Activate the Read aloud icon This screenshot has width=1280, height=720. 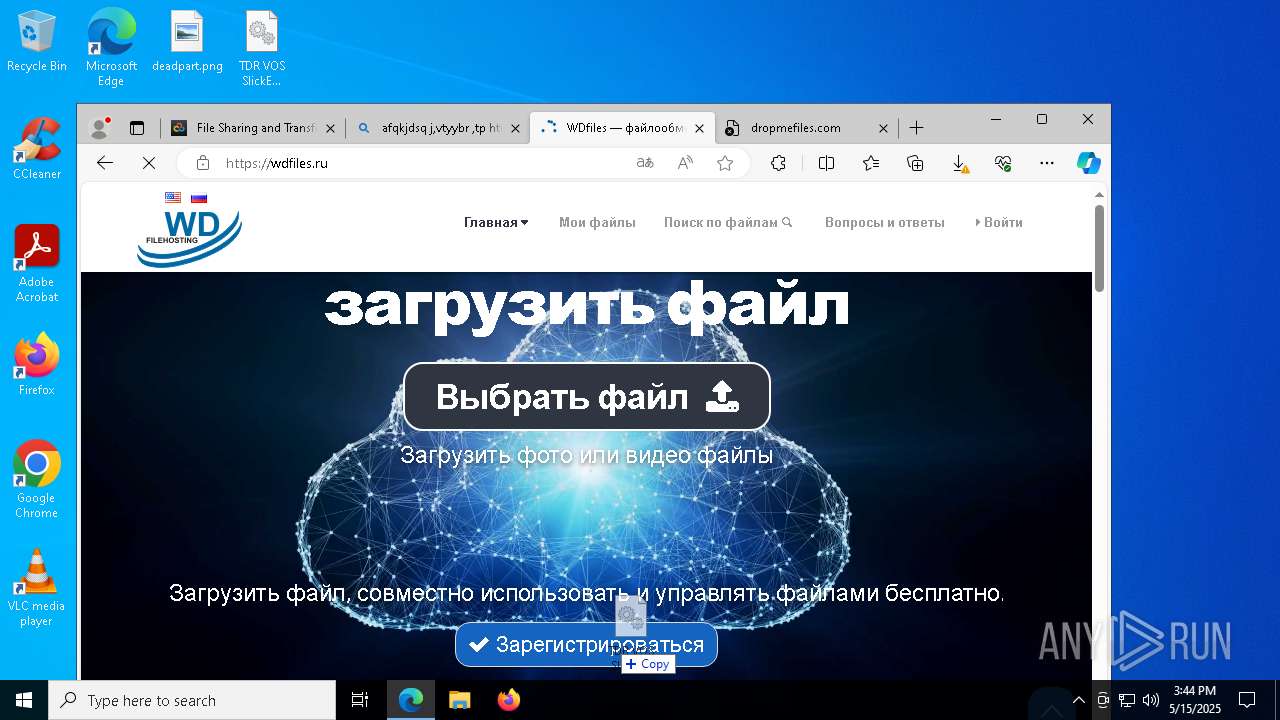[x=685, y=163]
